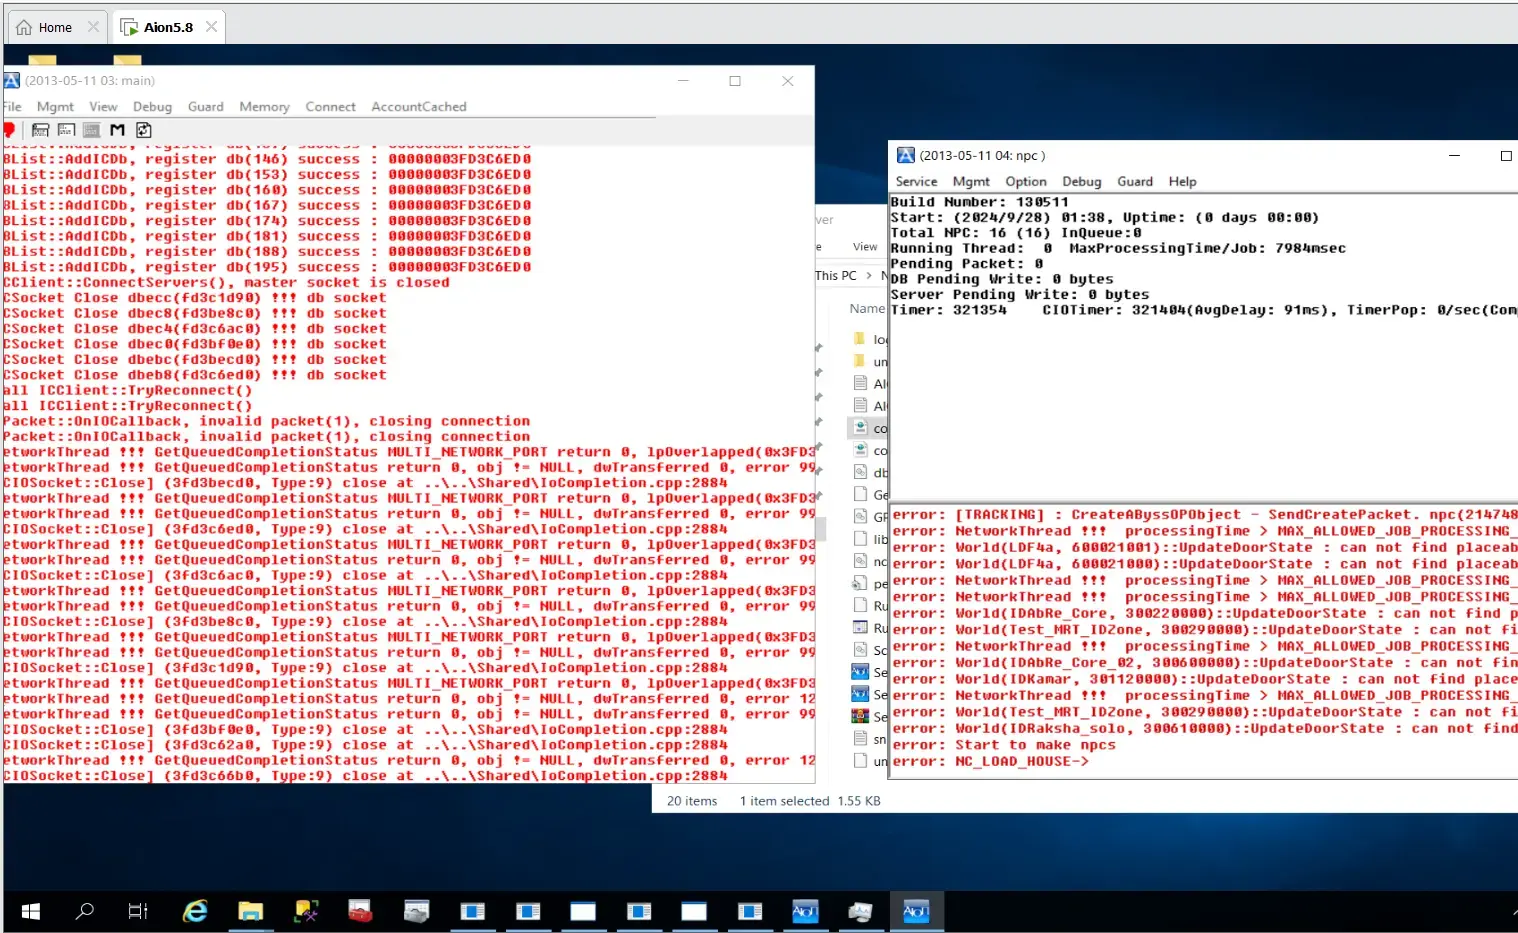Click 'This PC' in Explorer address path
The image size is (1518, 933).
coord(836,275)
